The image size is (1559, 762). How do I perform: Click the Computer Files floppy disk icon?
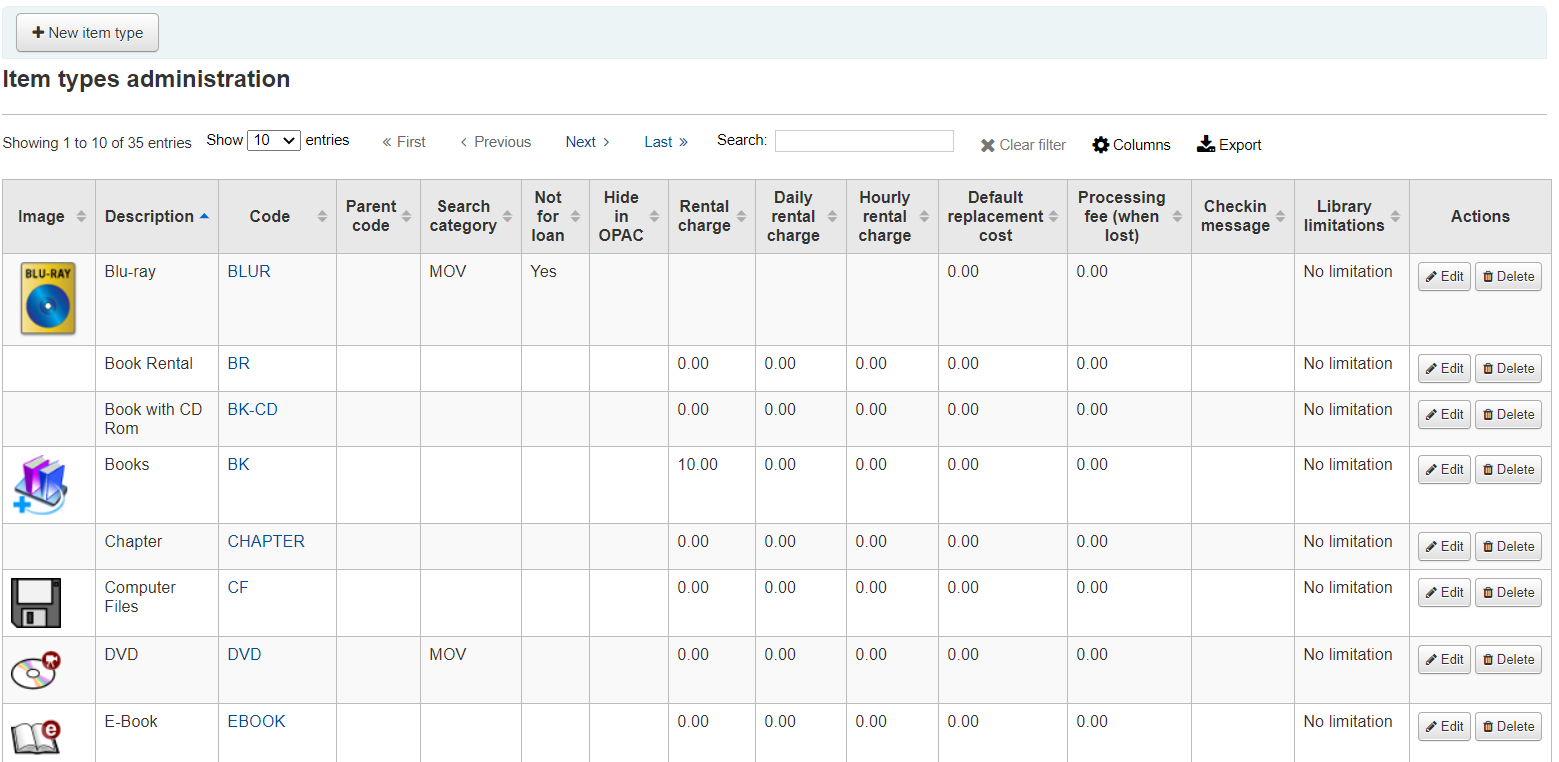pyautogui.click(x=36, y=603)
